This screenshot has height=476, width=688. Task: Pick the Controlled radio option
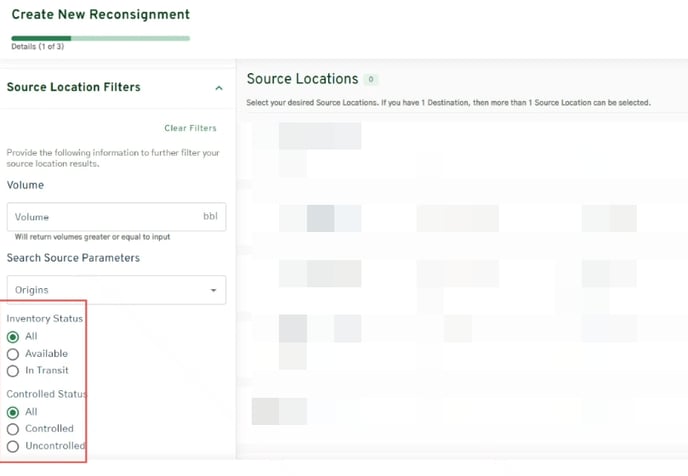click(13, 429)
